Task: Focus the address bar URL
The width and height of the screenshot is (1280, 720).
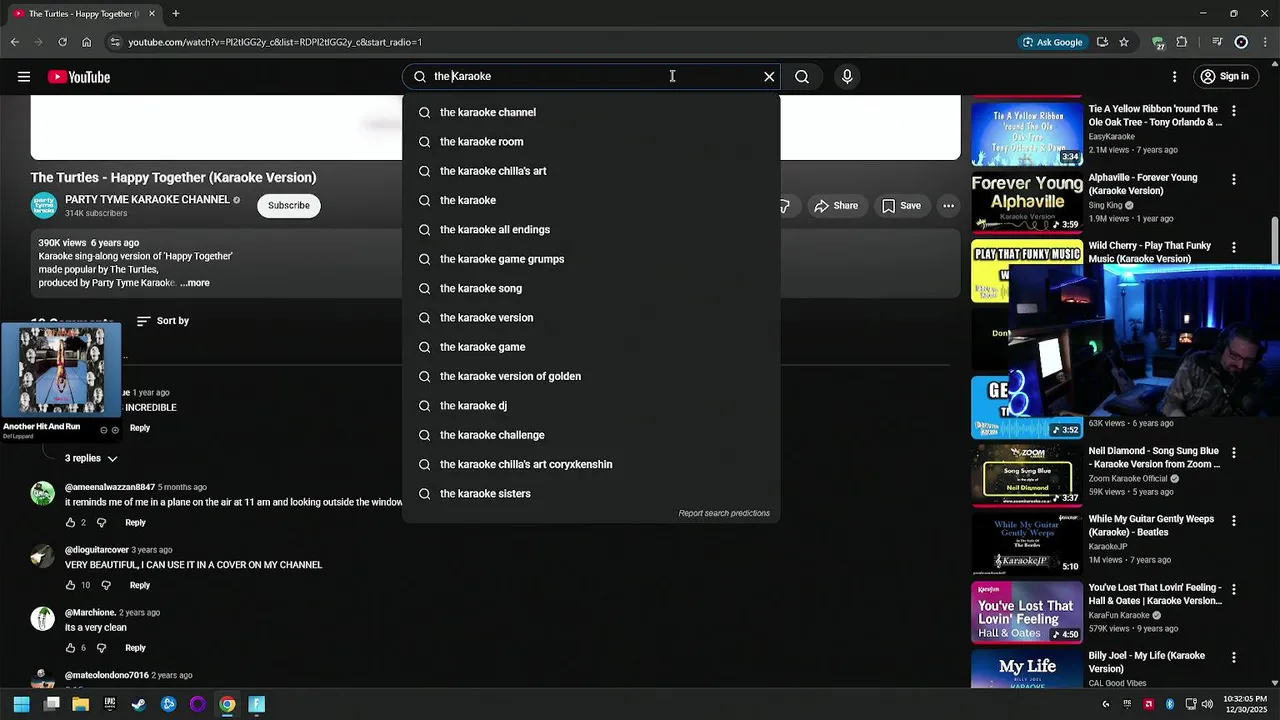Action: click(275, 42)
